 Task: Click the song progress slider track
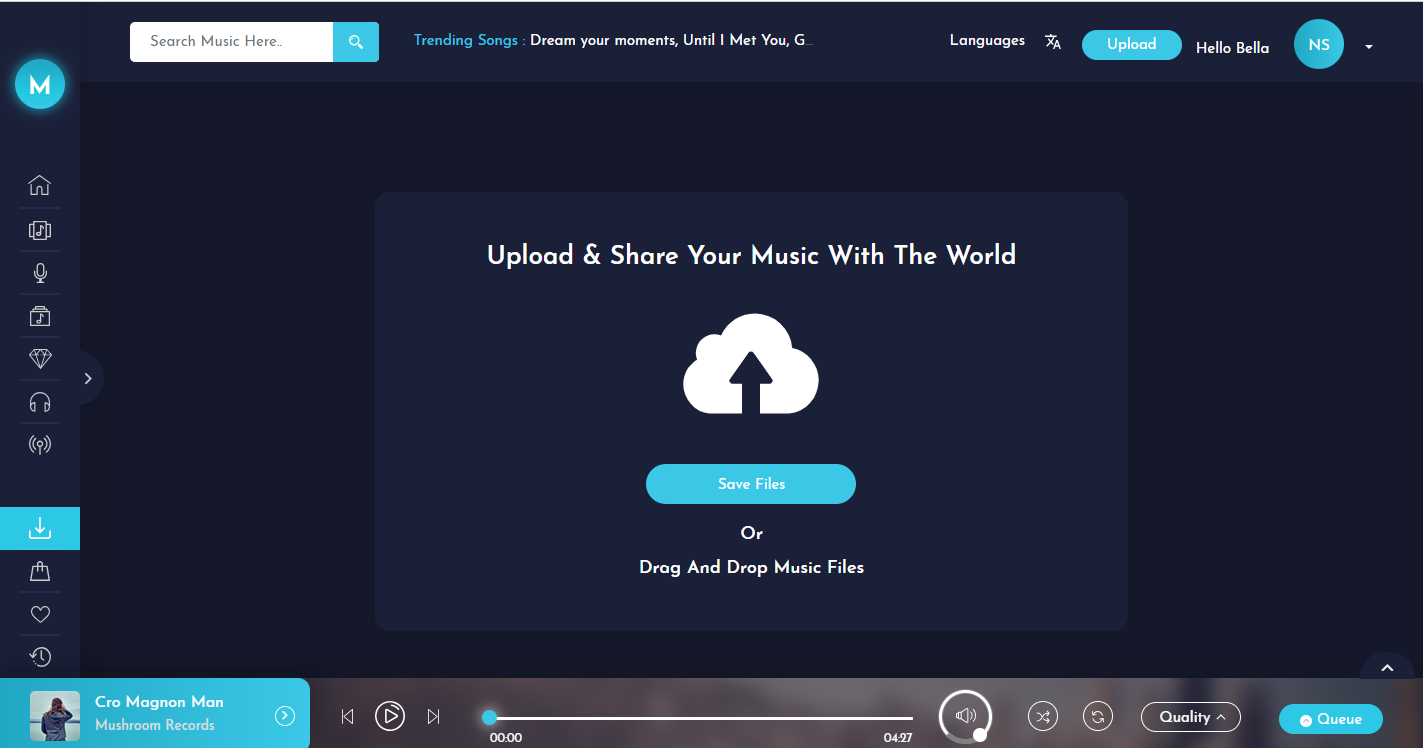pos(700,718)
